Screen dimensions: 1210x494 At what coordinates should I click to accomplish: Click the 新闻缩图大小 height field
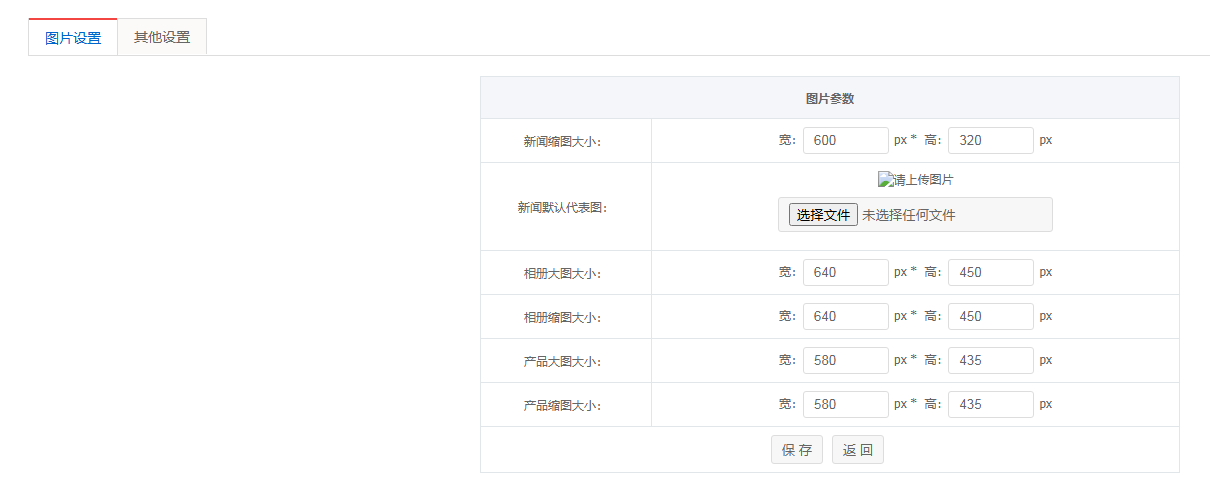point(990,141)
